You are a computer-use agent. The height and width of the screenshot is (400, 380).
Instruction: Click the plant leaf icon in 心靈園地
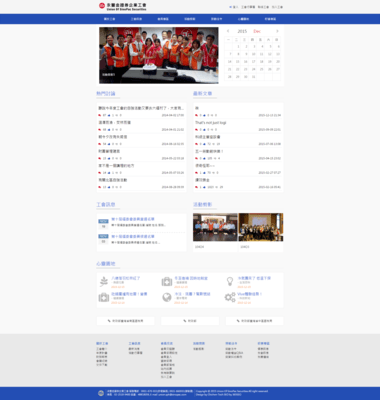(x=104, y=281)
